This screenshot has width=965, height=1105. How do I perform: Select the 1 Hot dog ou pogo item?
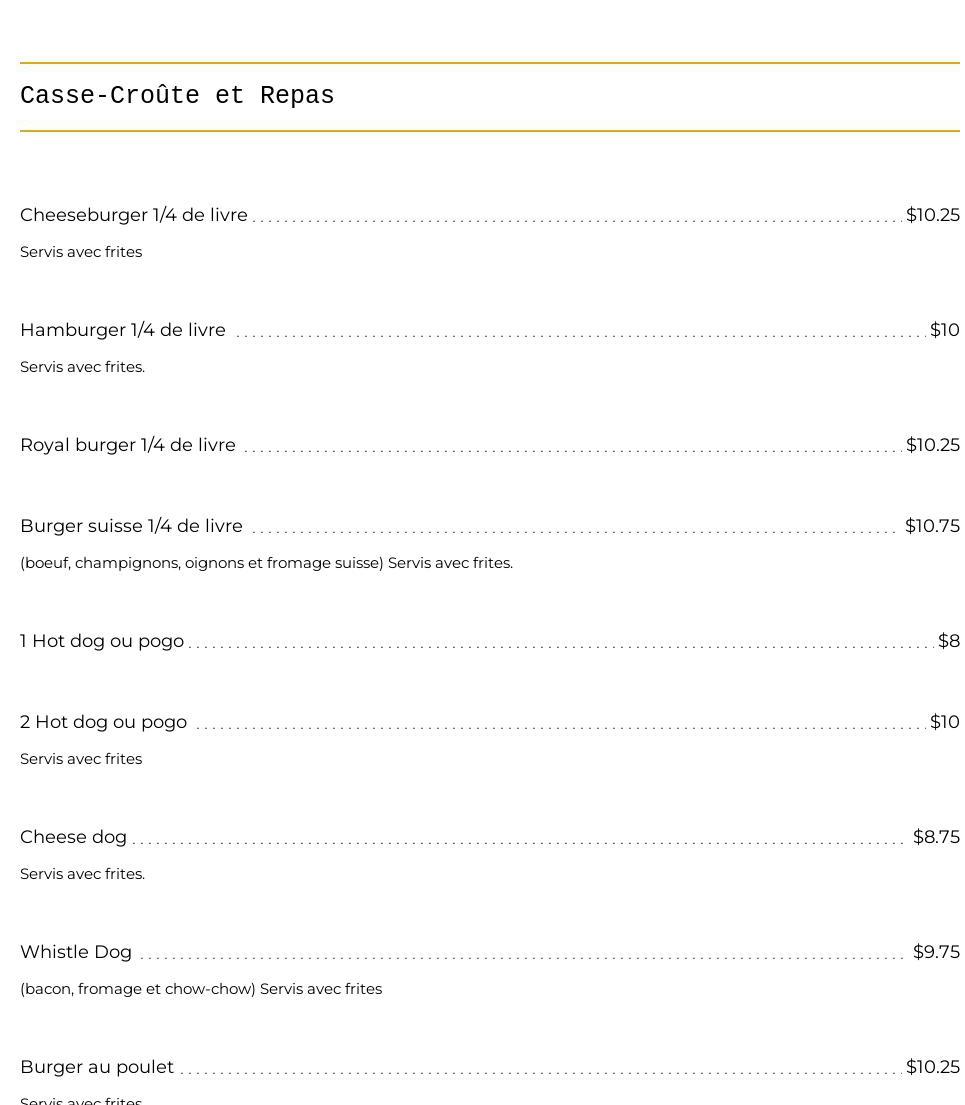(102, 641)
